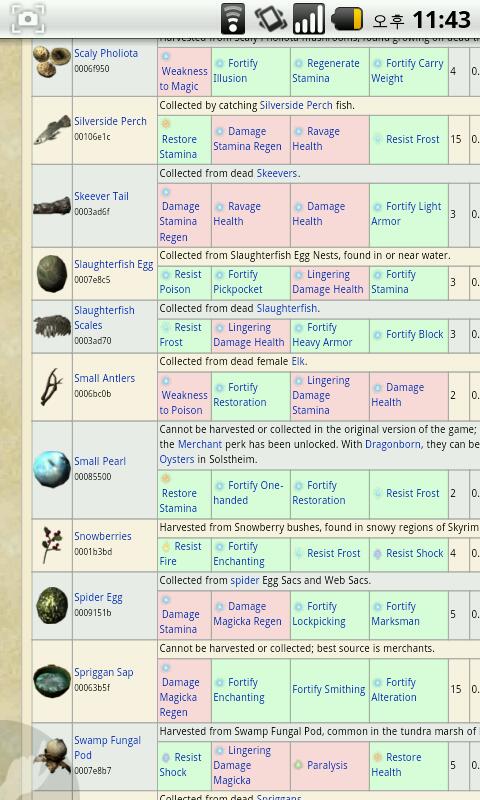The height and width of the screenshot is (800, 480).
Task: Click the Restore Health effect icon for Swamp Fungal Pod
Action: [x=377, y=758]
